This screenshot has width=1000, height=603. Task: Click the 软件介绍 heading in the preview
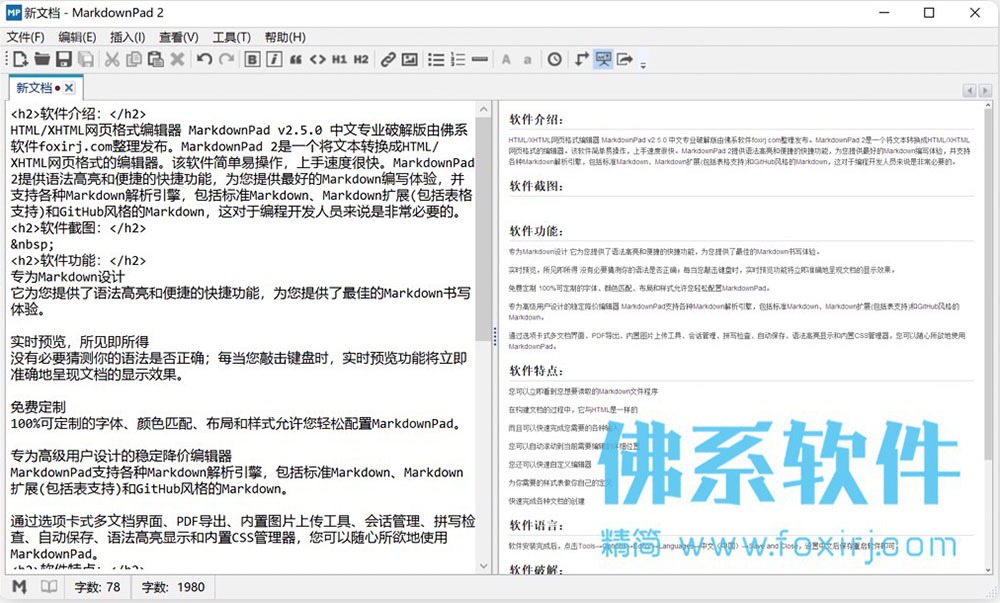click(536, 119)
